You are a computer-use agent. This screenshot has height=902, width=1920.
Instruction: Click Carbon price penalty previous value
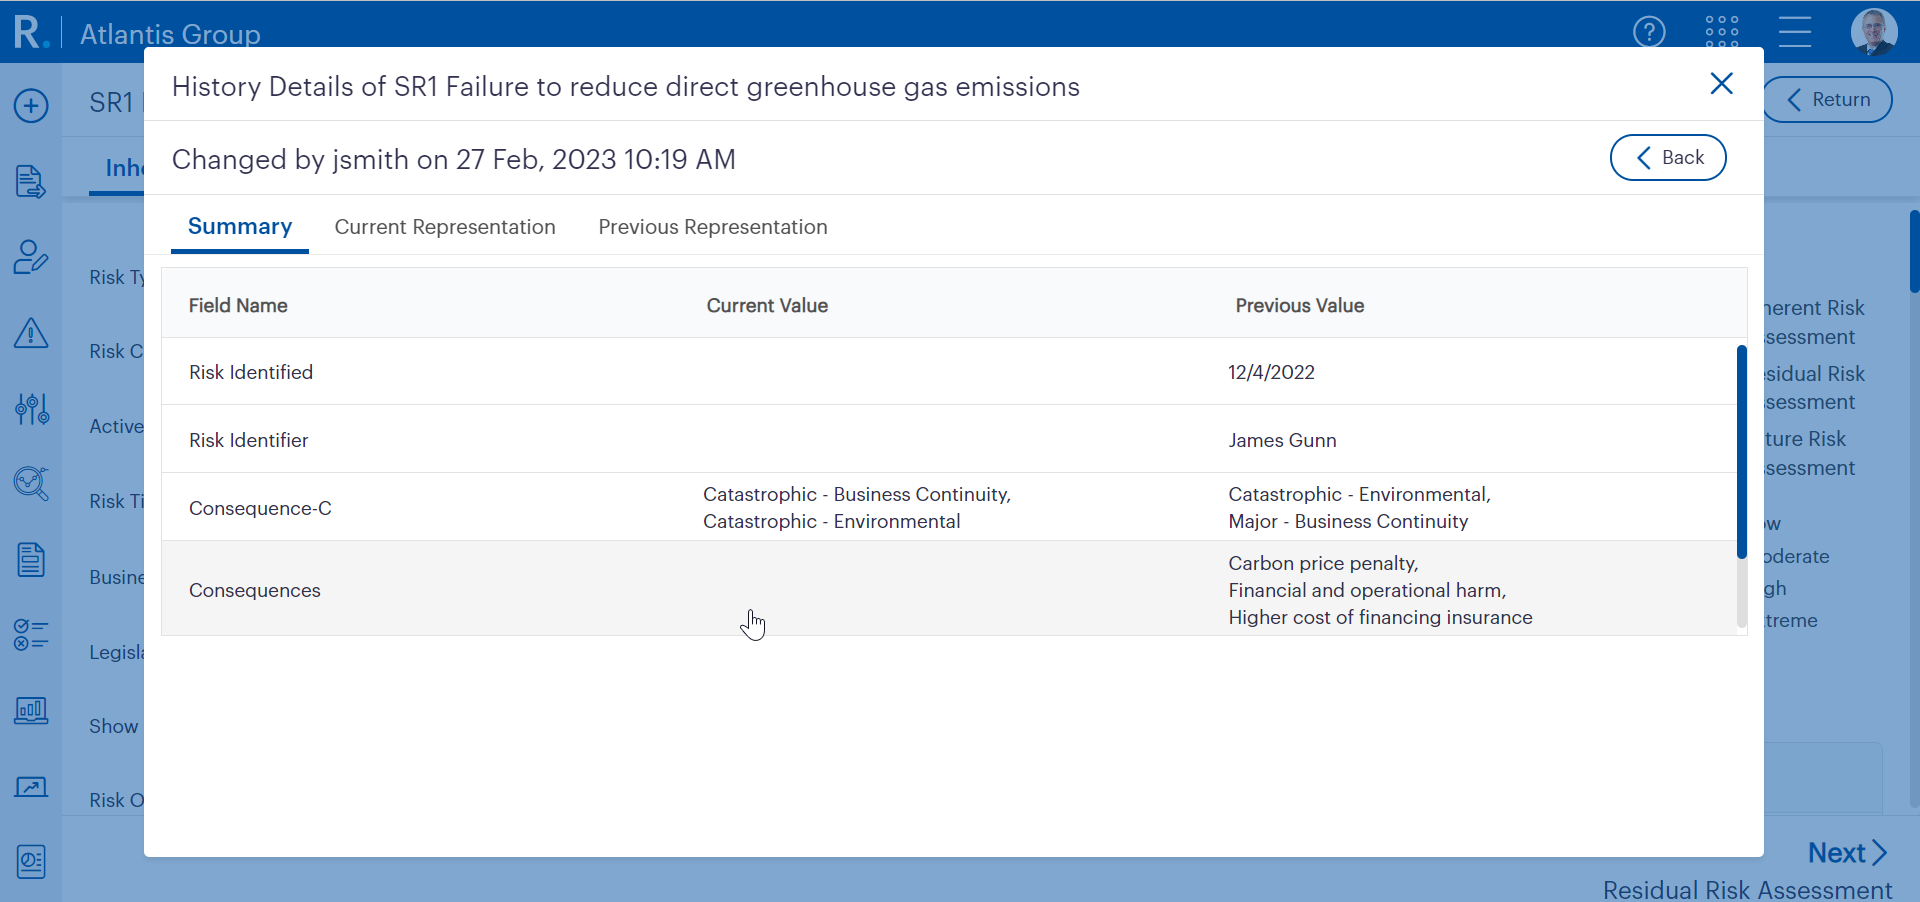[x=1323, y=563]
